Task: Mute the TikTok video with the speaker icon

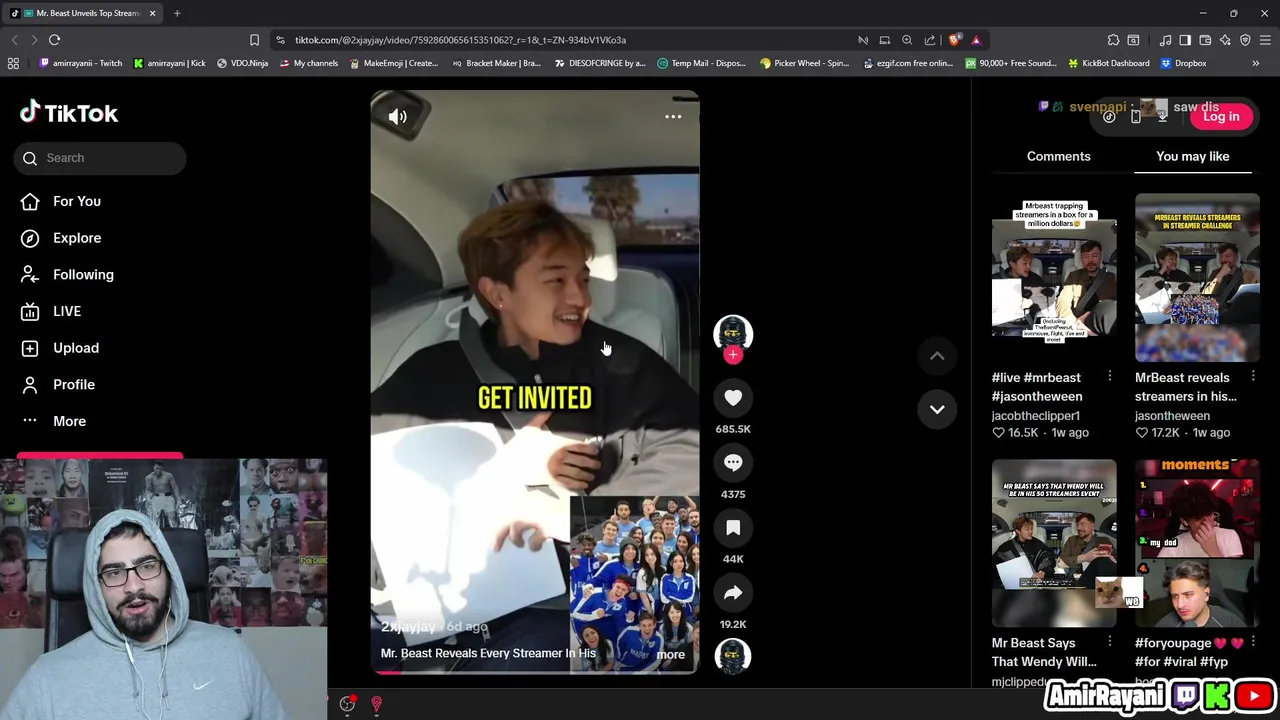Action: (x=397, y=117)
